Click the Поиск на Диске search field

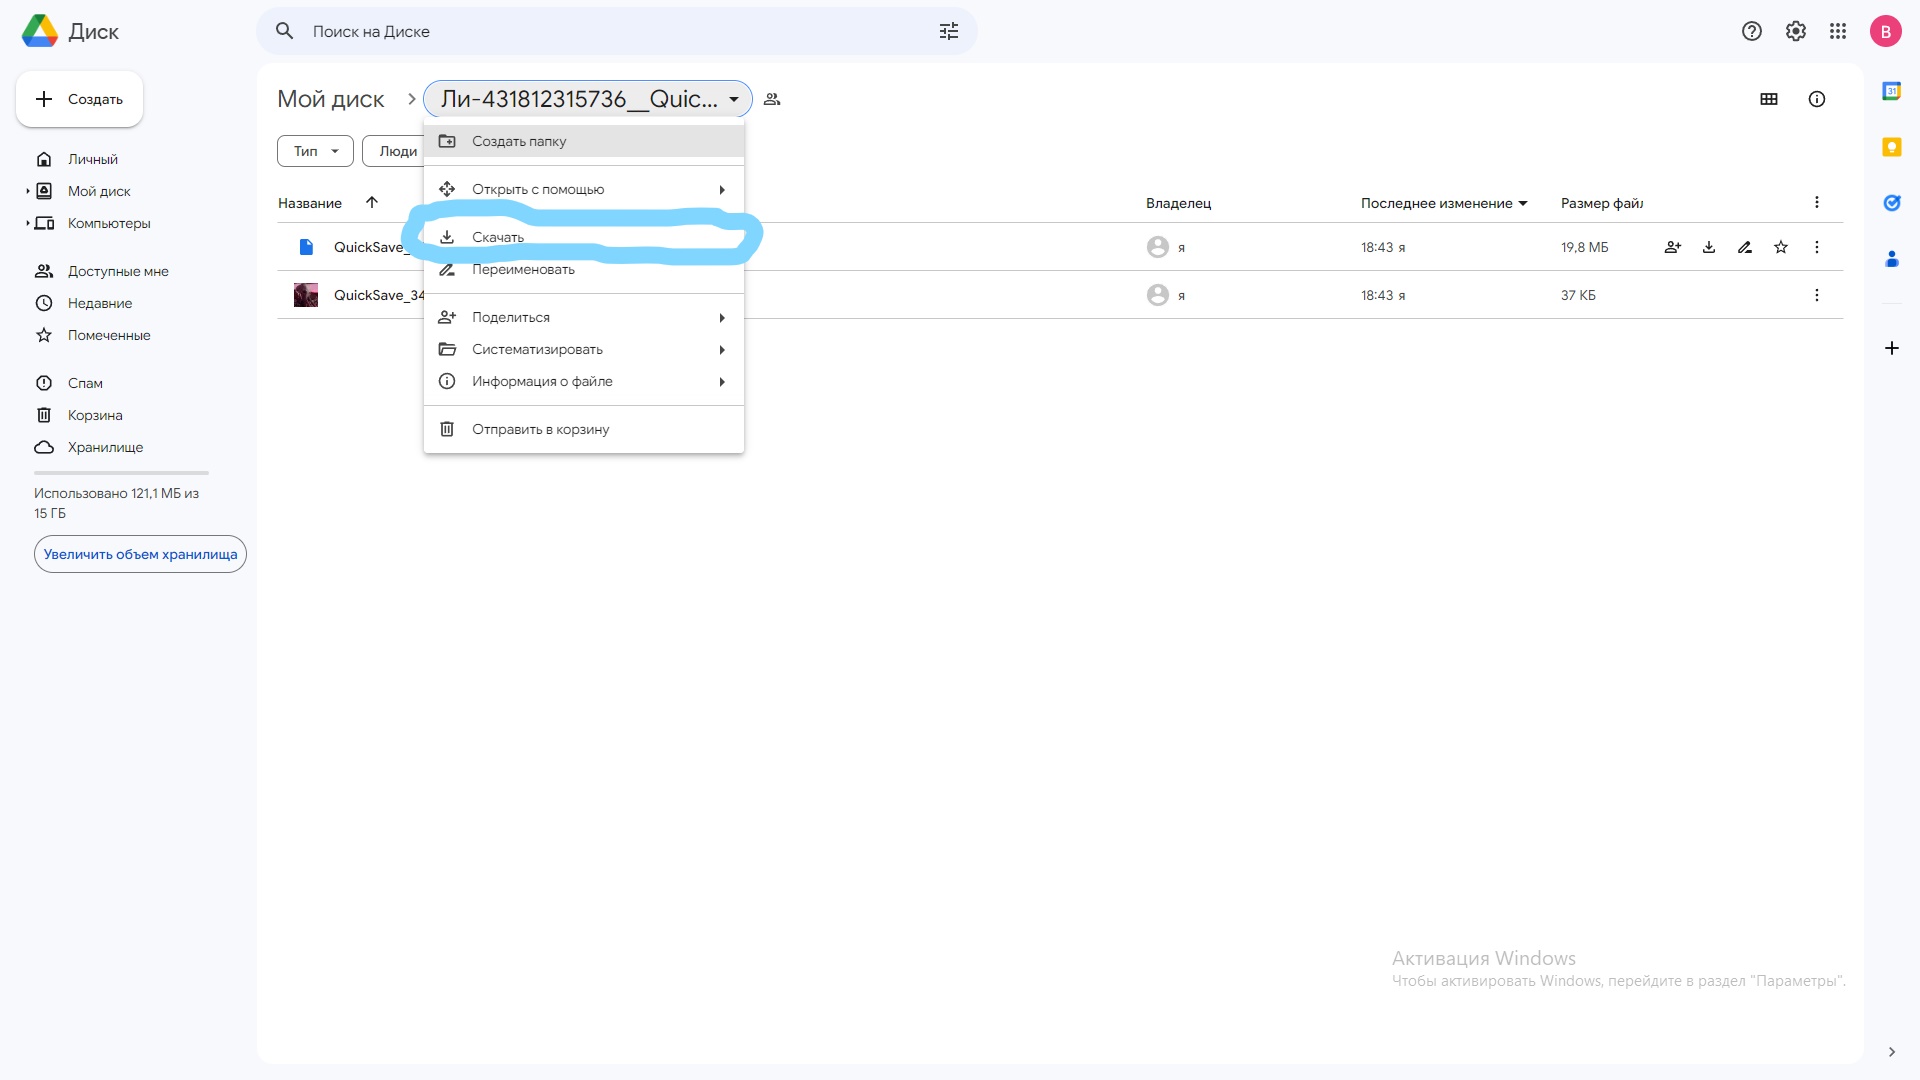click(600, 31)
